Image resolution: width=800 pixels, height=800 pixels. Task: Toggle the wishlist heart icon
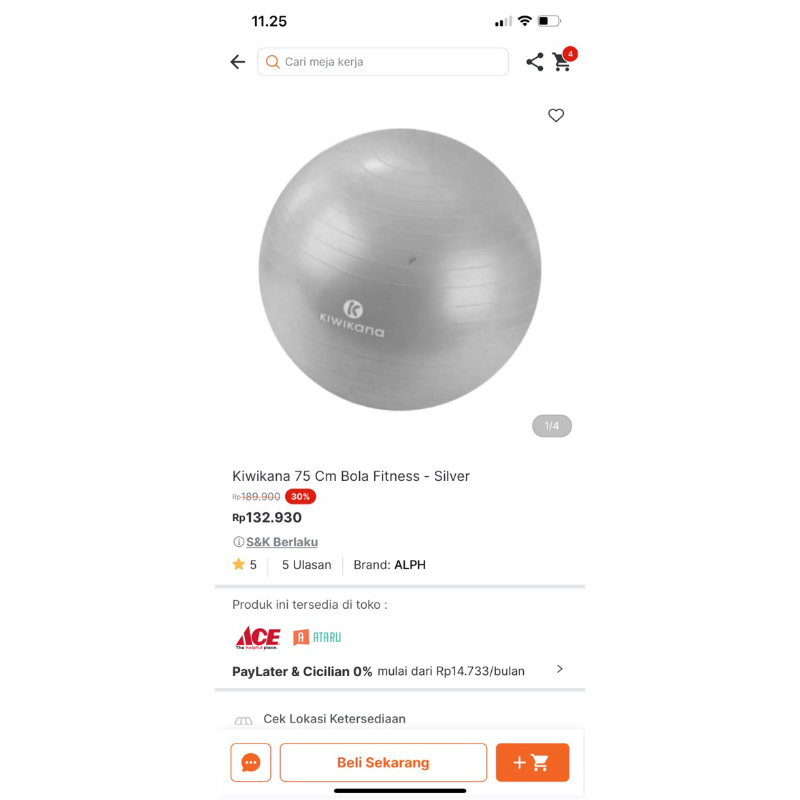pyautogui.click(x=556, y=115)
